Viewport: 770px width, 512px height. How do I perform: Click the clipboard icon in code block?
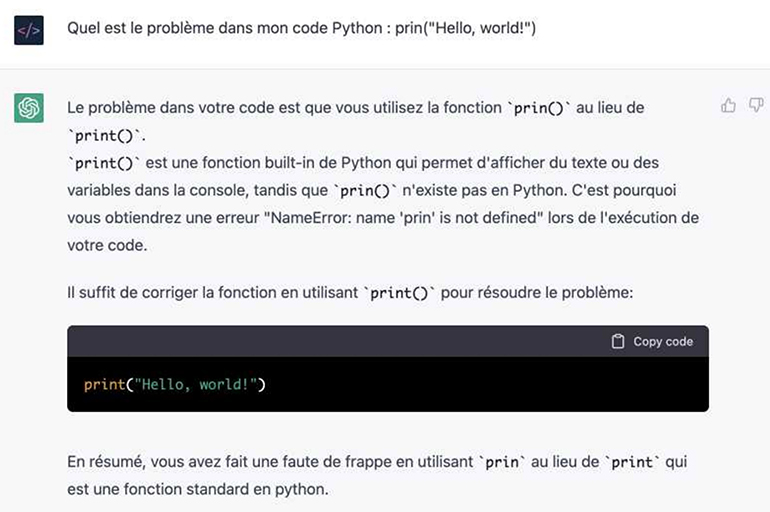tap(618, 341)
